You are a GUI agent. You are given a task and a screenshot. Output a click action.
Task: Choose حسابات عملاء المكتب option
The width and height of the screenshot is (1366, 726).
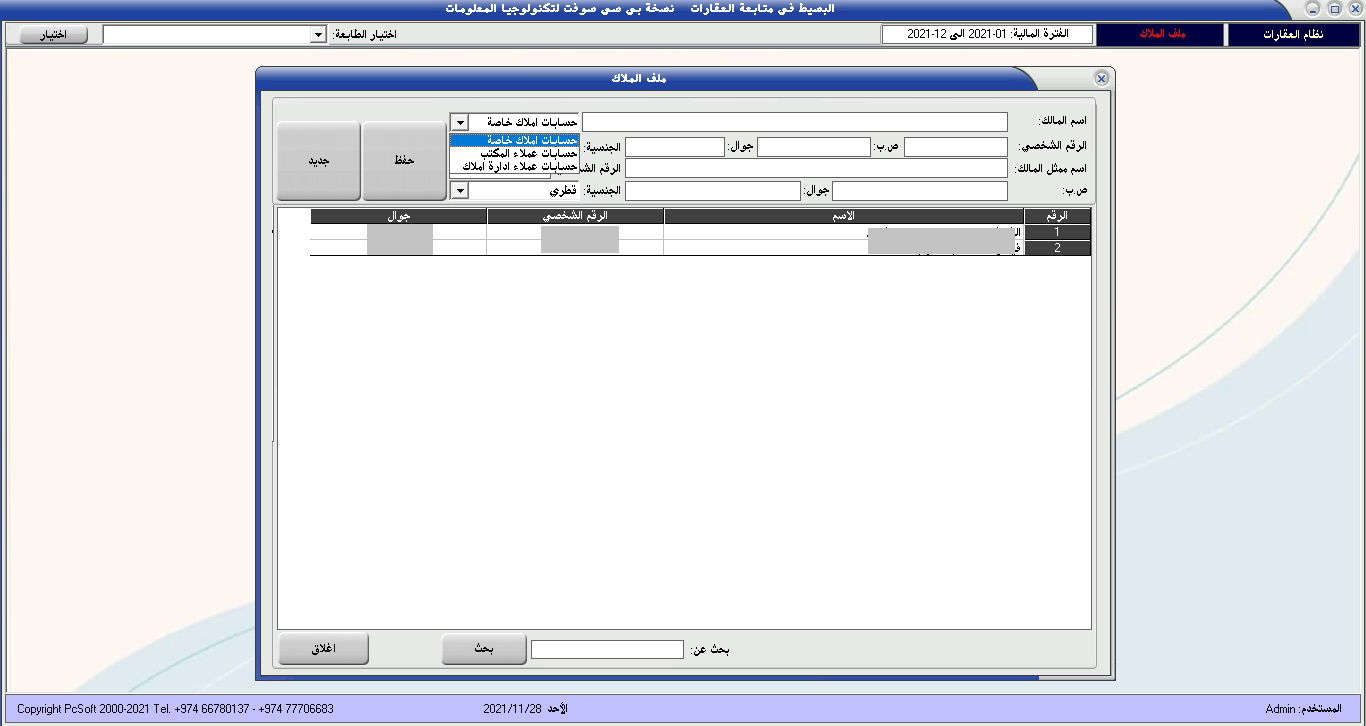[x=514, y=153]
